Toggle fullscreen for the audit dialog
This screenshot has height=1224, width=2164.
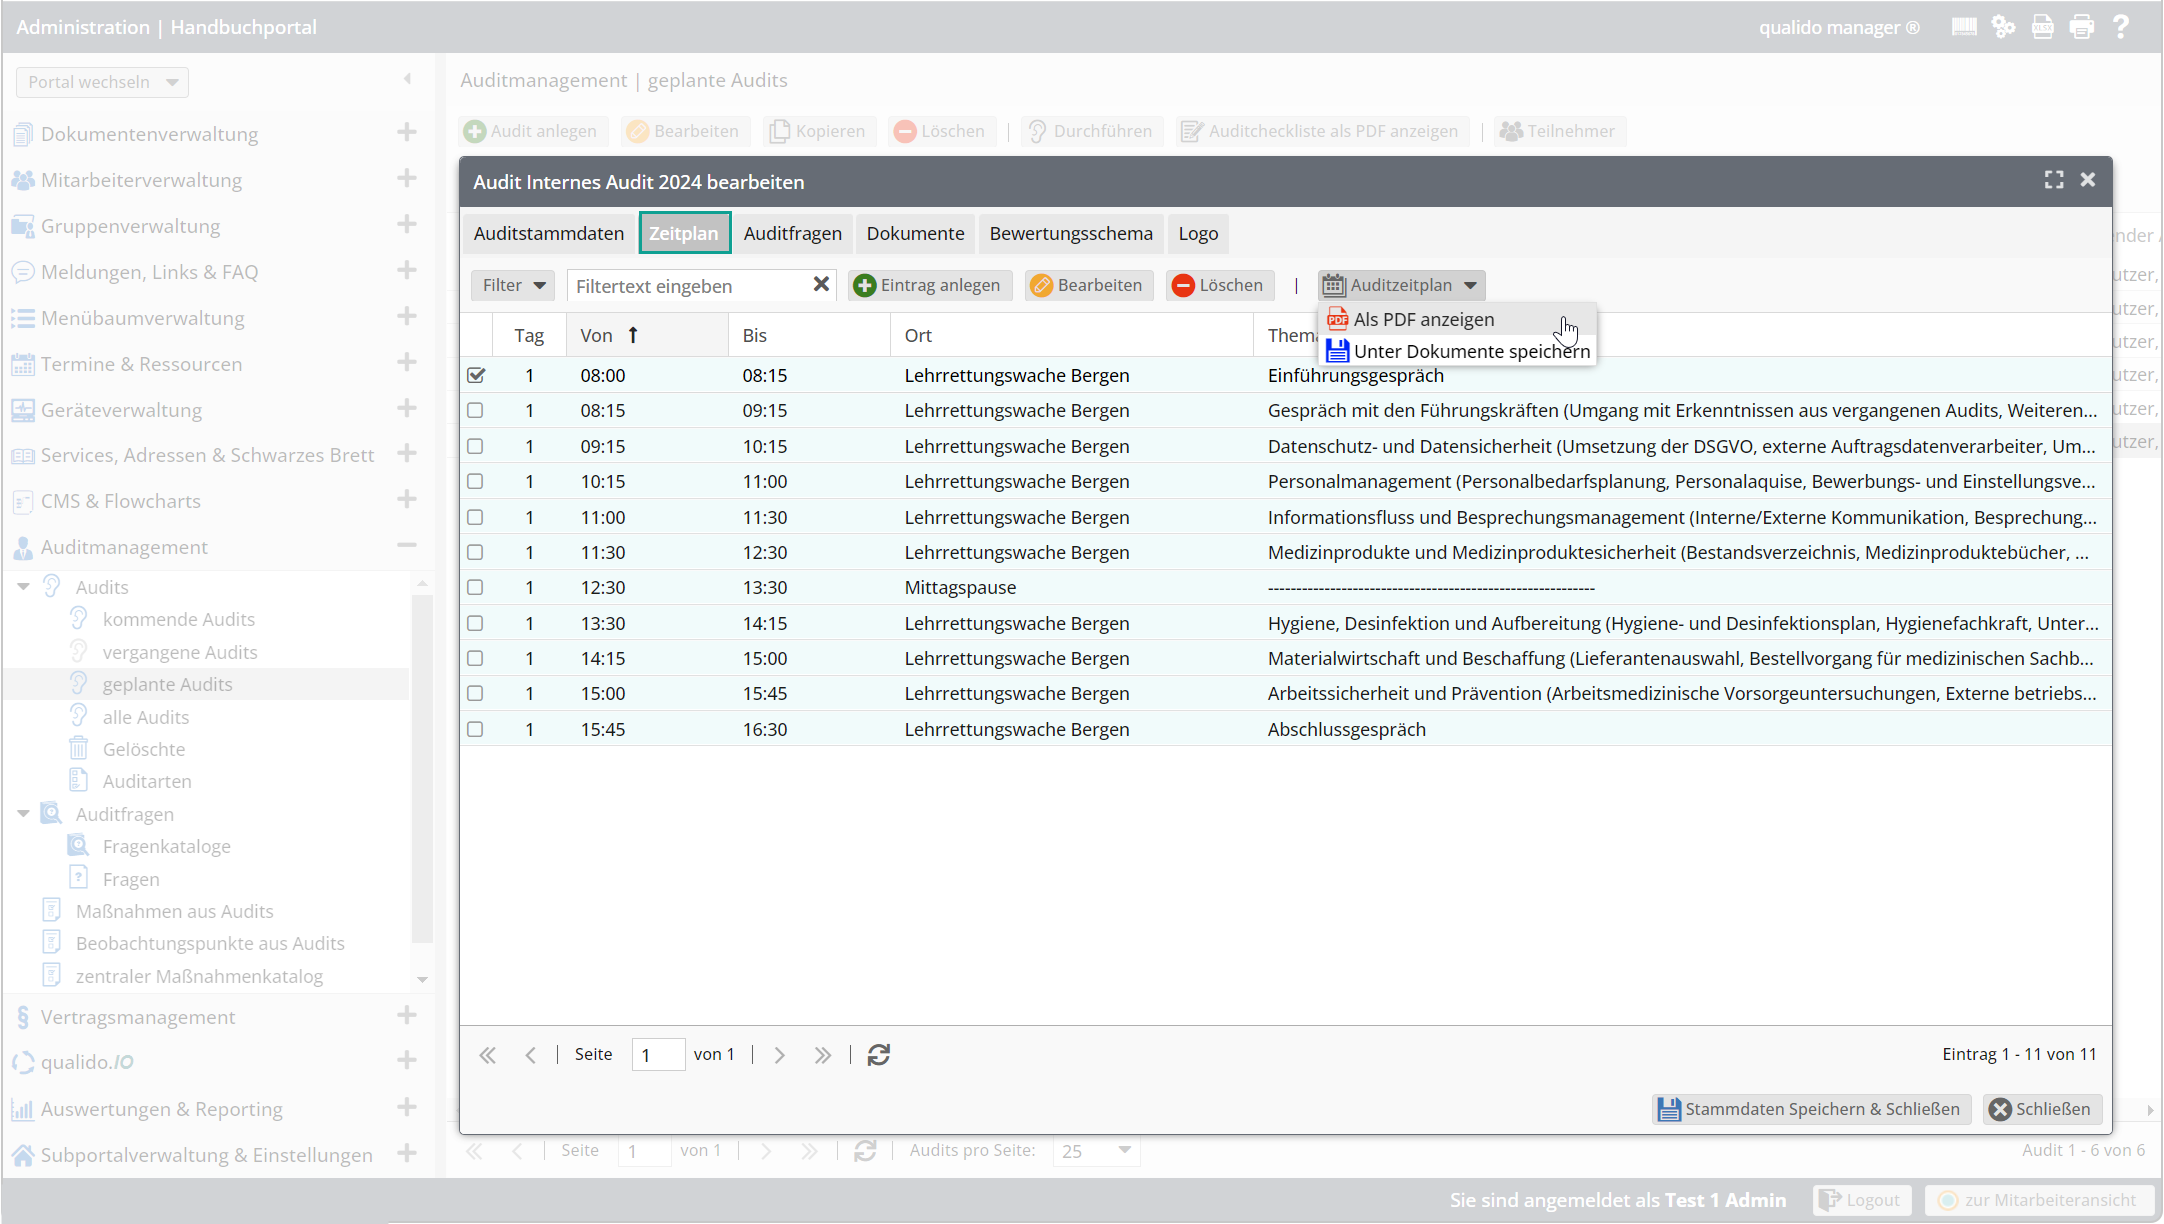[x=2054, y=180]
